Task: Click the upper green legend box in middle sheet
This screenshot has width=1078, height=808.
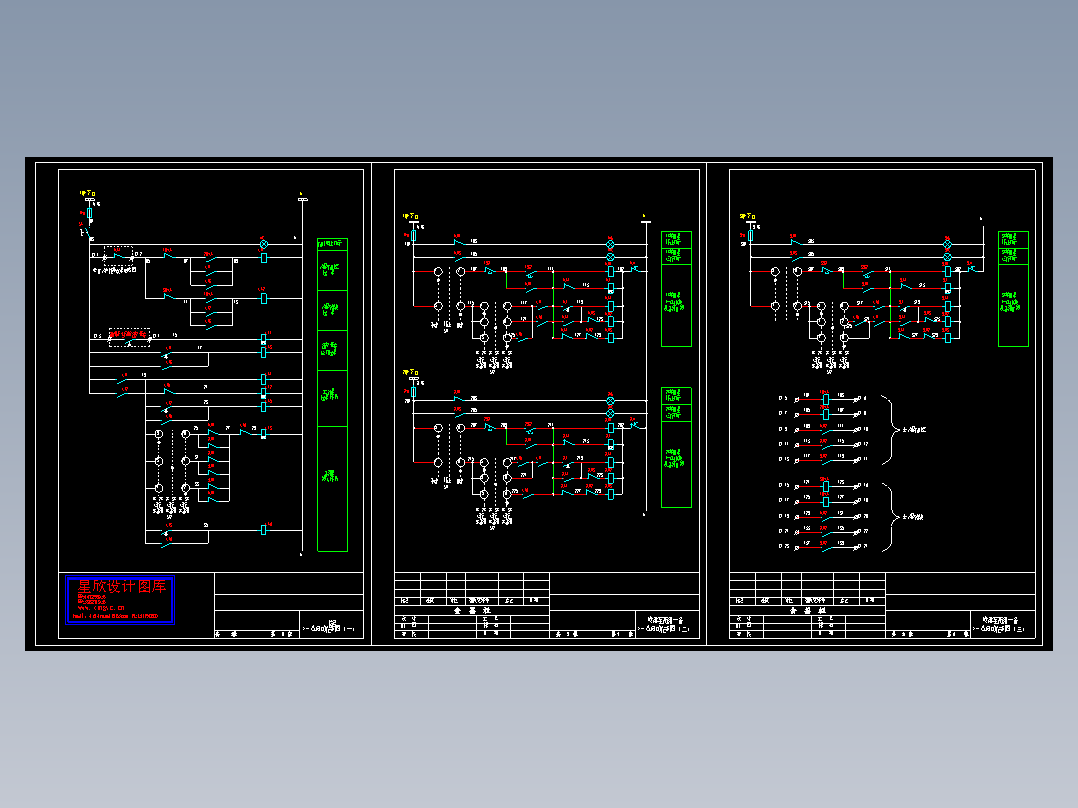Action: [x=676, y=289]
